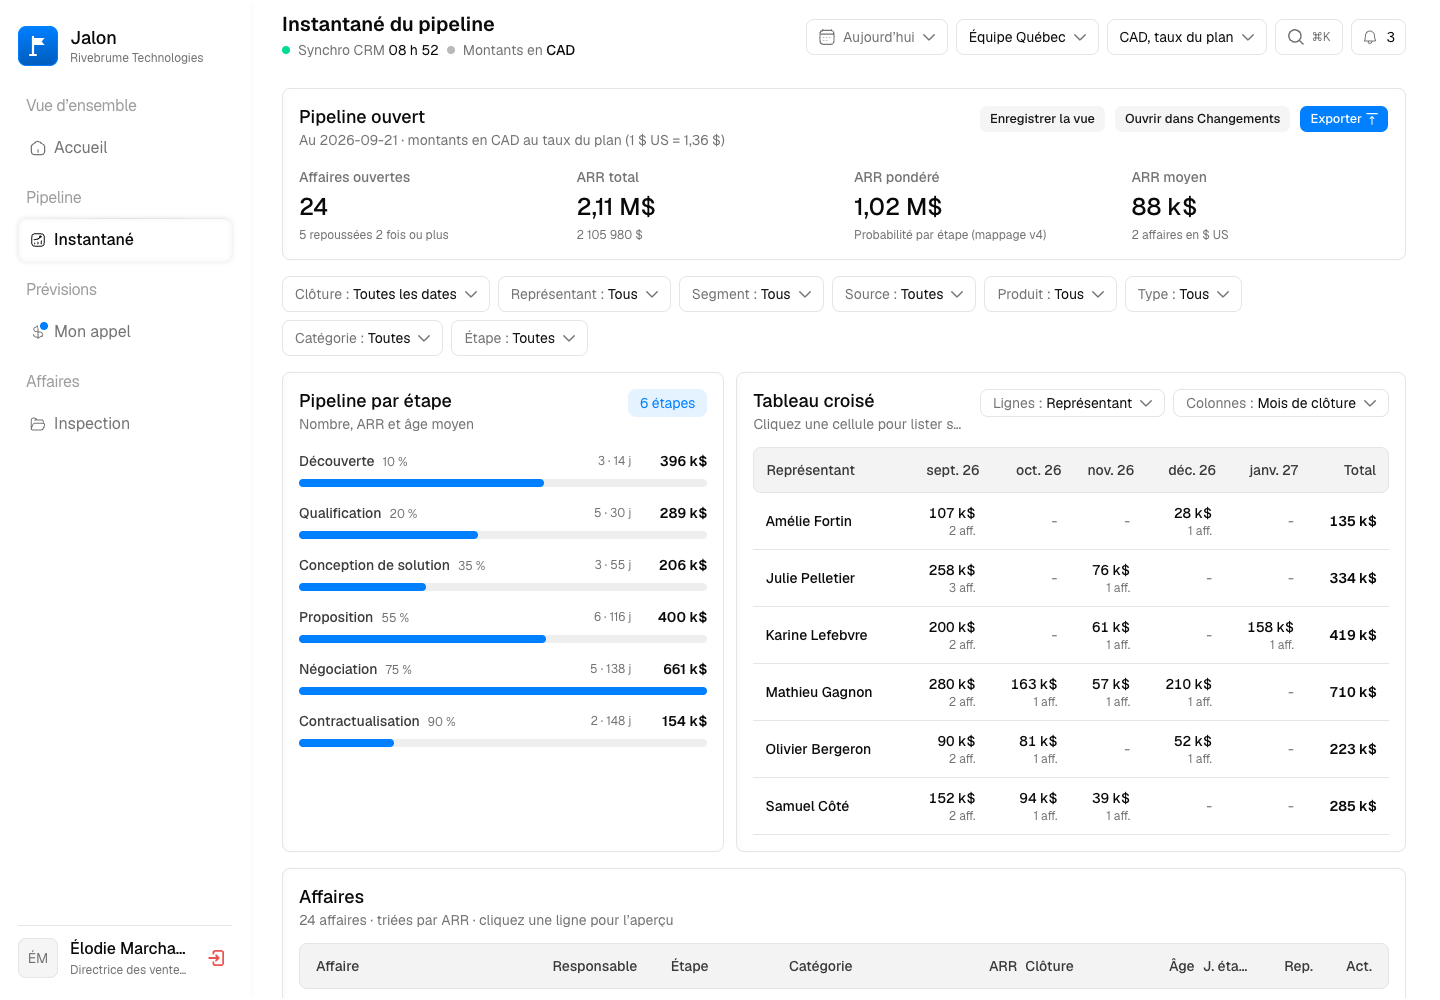Screen dimensions: 1440x1000
Task: Expand the Représentant filter dropdown
Action: pos(584,294)
